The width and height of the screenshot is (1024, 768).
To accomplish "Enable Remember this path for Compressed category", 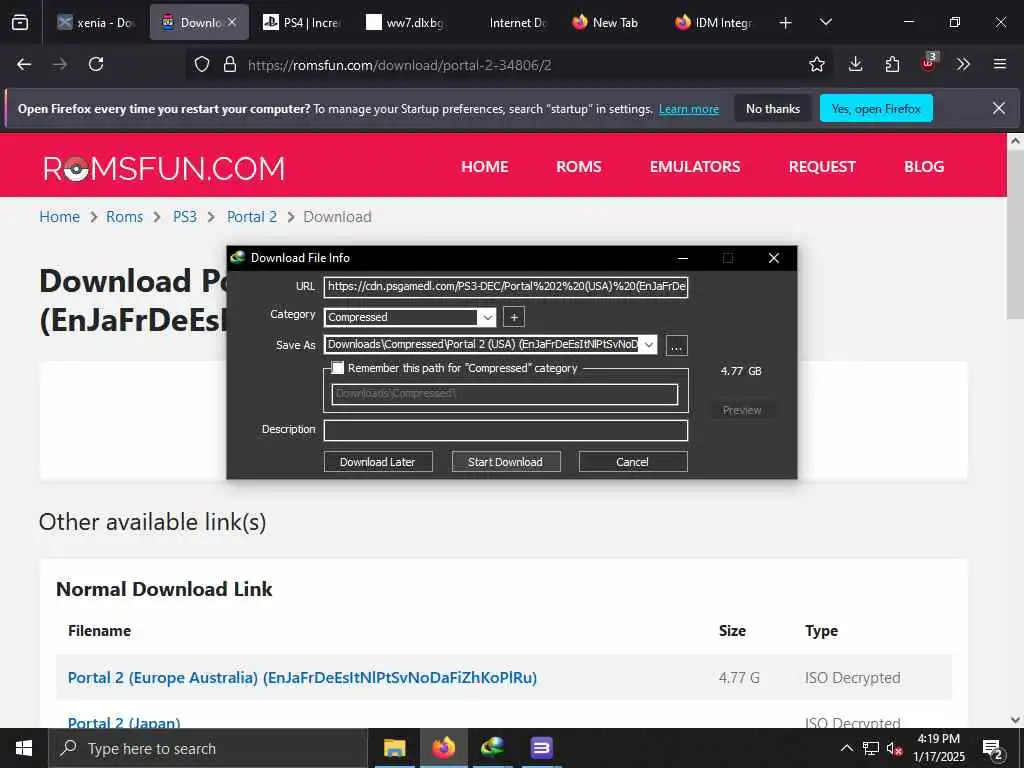I will point(338,368).
